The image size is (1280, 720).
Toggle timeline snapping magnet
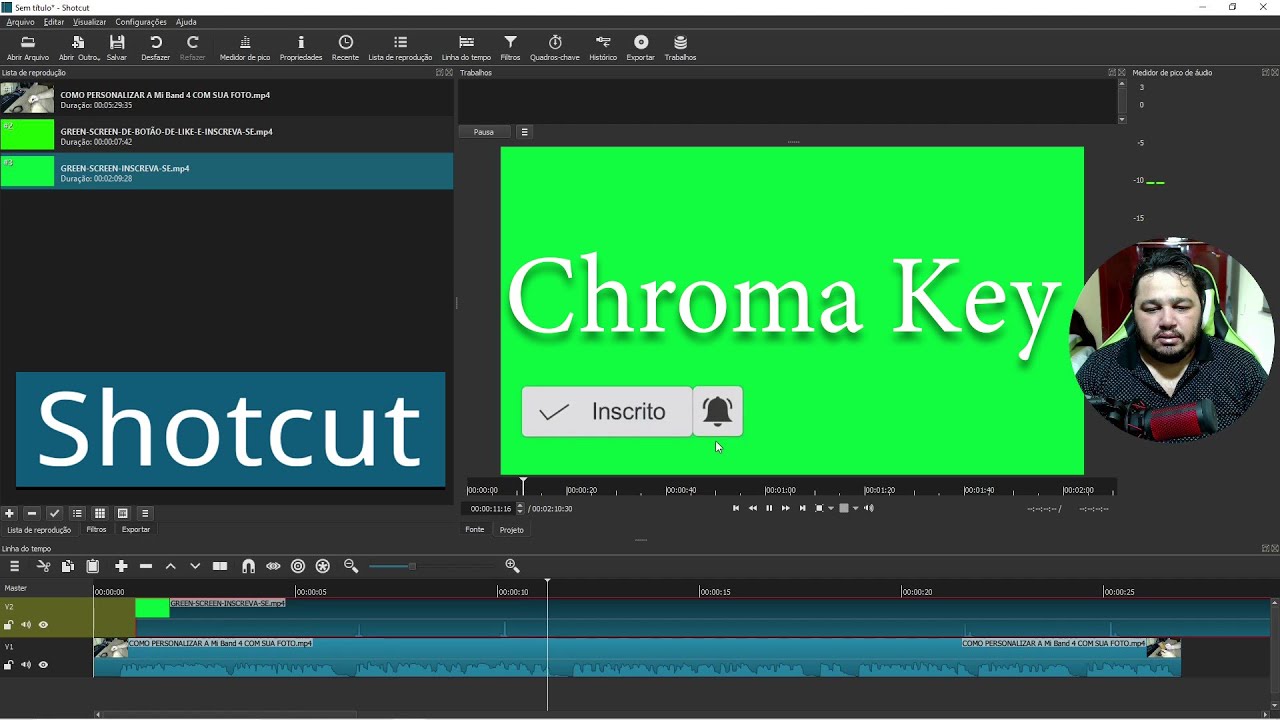pyautogui.click(x=249, y=566)
